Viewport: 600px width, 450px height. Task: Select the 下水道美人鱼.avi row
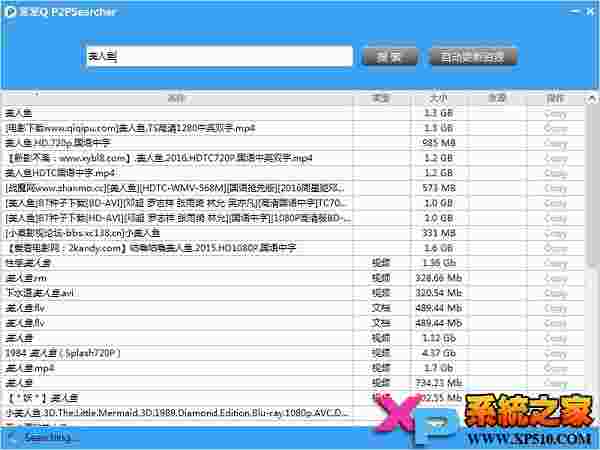pos(293,293)
